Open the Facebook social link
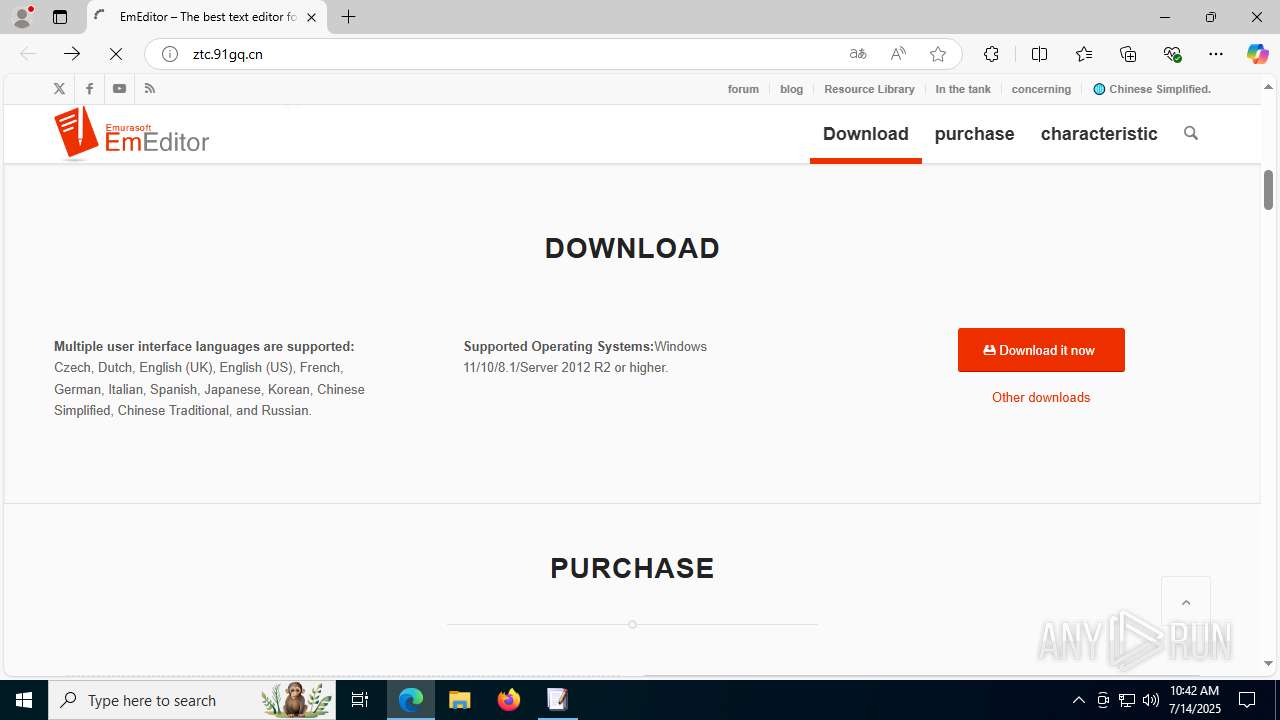 coord(89,89)
